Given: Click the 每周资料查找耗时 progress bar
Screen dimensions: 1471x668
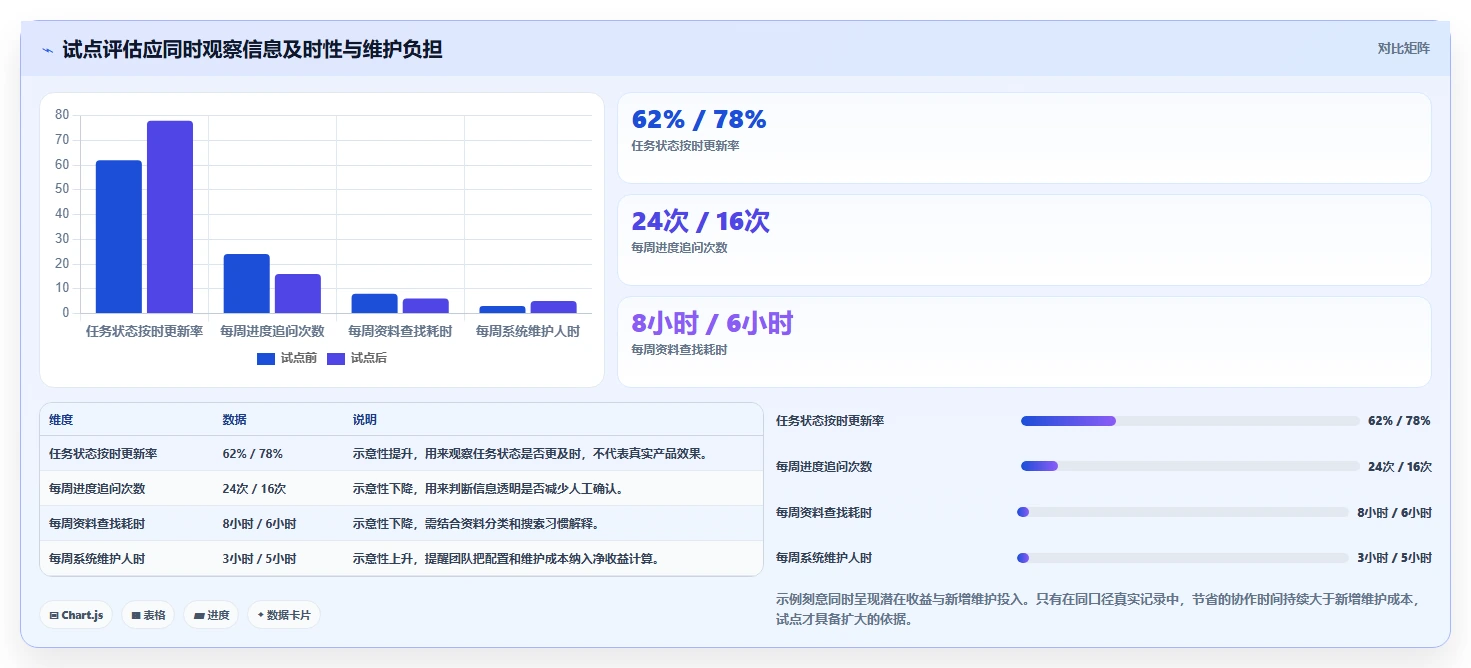Looking at the screenshot, I should click(1184, 512).
